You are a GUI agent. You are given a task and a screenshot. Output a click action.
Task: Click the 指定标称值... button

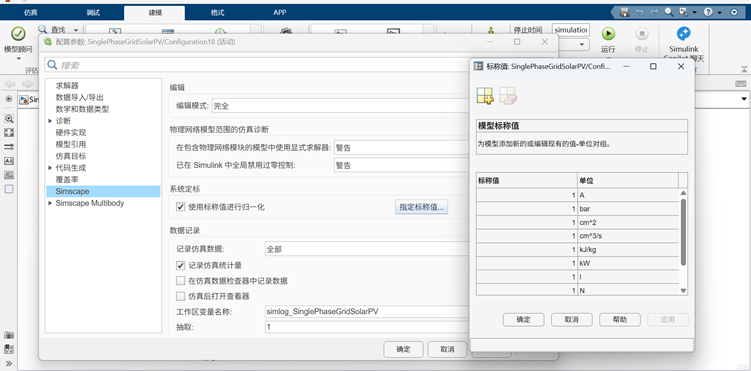point(421,207)
